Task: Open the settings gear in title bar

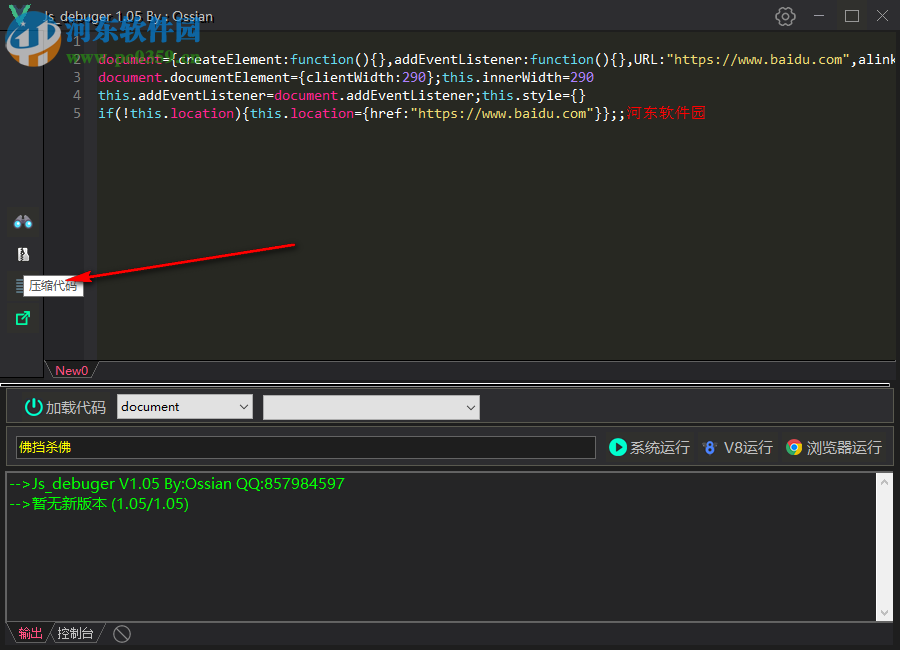Action: [785, 16]
